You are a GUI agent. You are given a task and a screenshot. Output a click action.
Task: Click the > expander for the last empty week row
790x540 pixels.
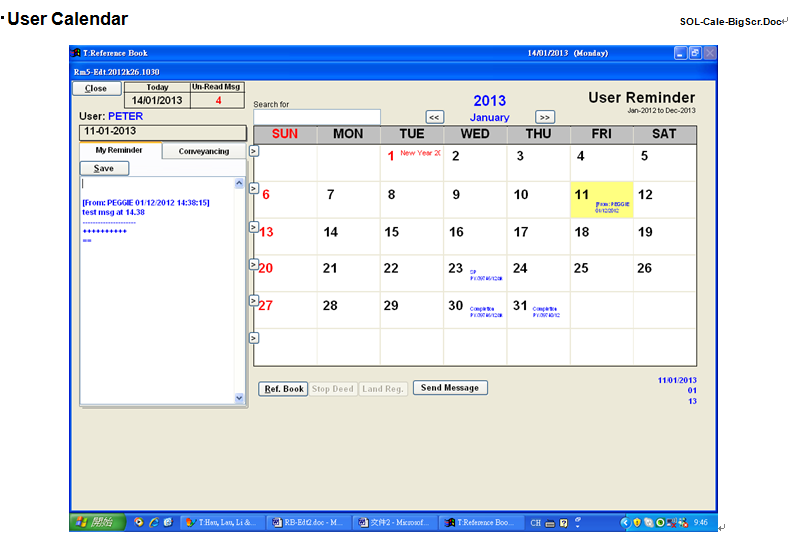click(254, 338)
